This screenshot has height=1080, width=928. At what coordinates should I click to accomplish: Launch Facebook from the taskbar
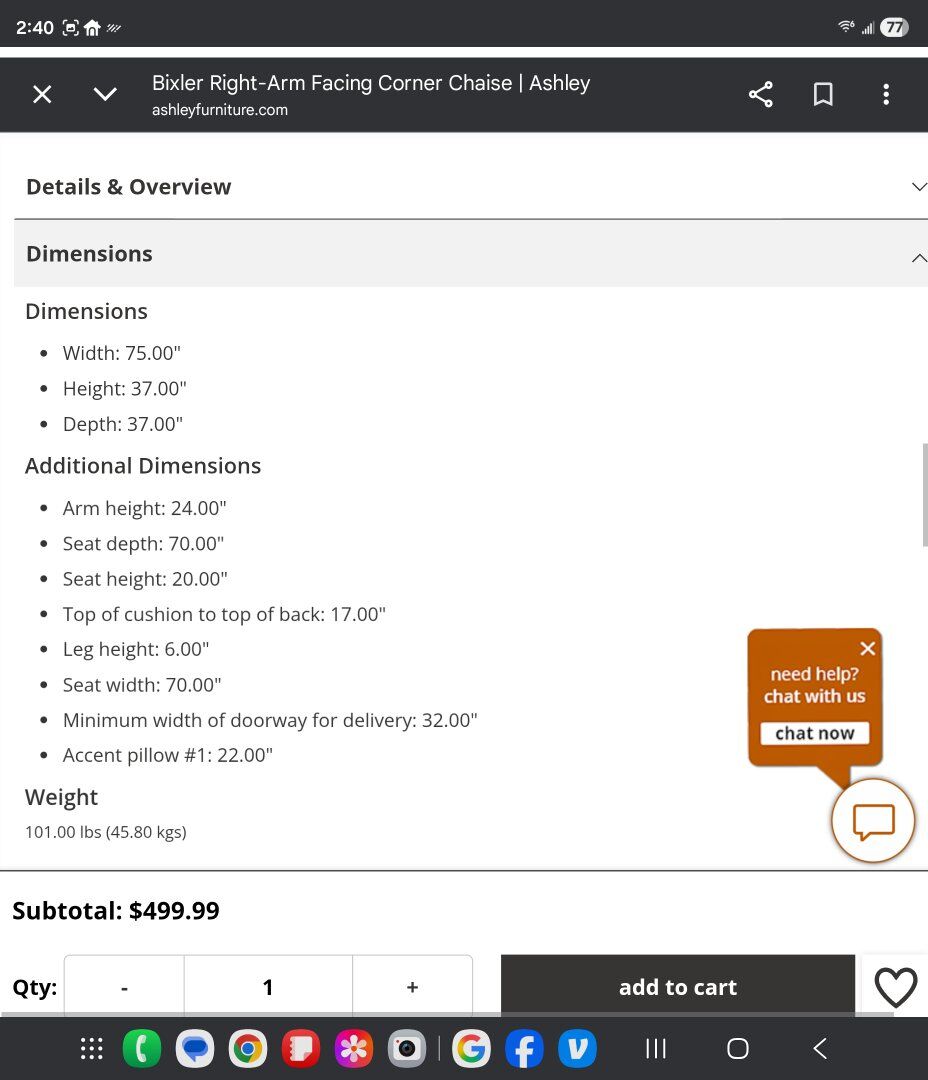524,1048
